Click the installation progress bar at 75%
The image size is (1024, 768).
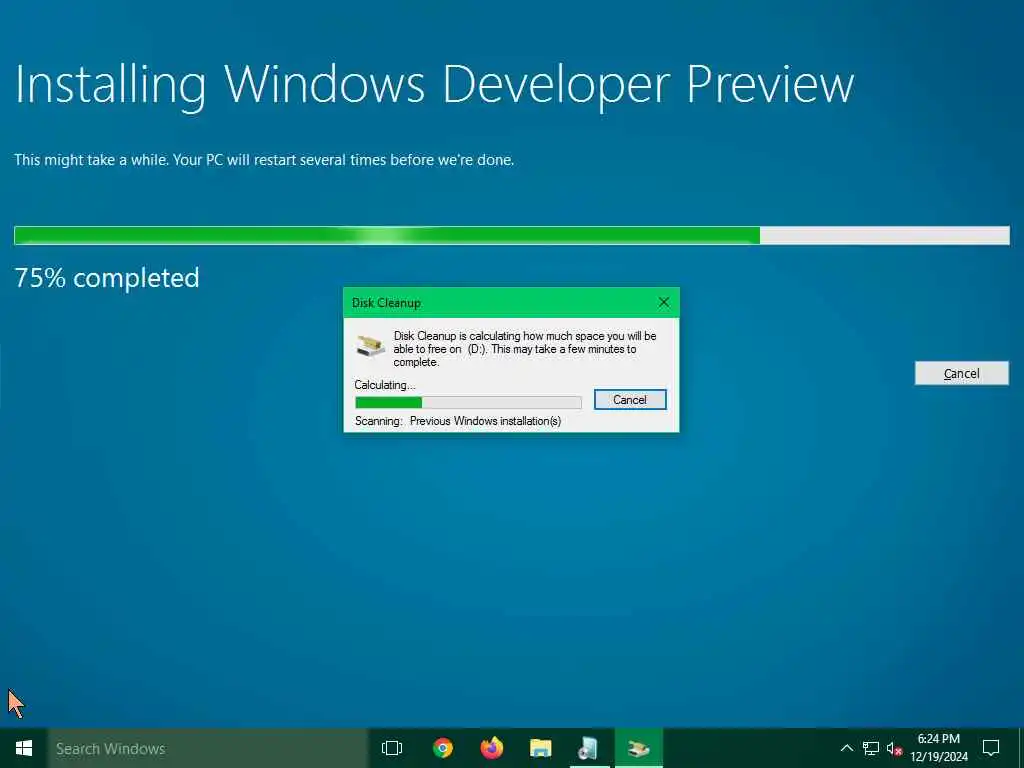click(x=511, y=235)
